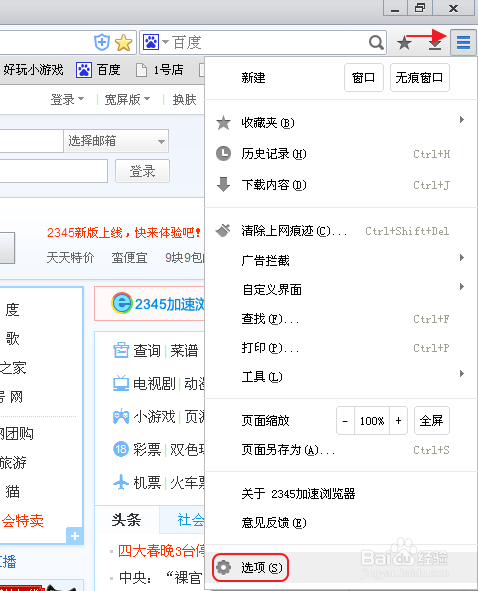Increase page zoom with plus button
This screenshot has width=478, height=591.
pyautogui.click(x=398, y=421)
